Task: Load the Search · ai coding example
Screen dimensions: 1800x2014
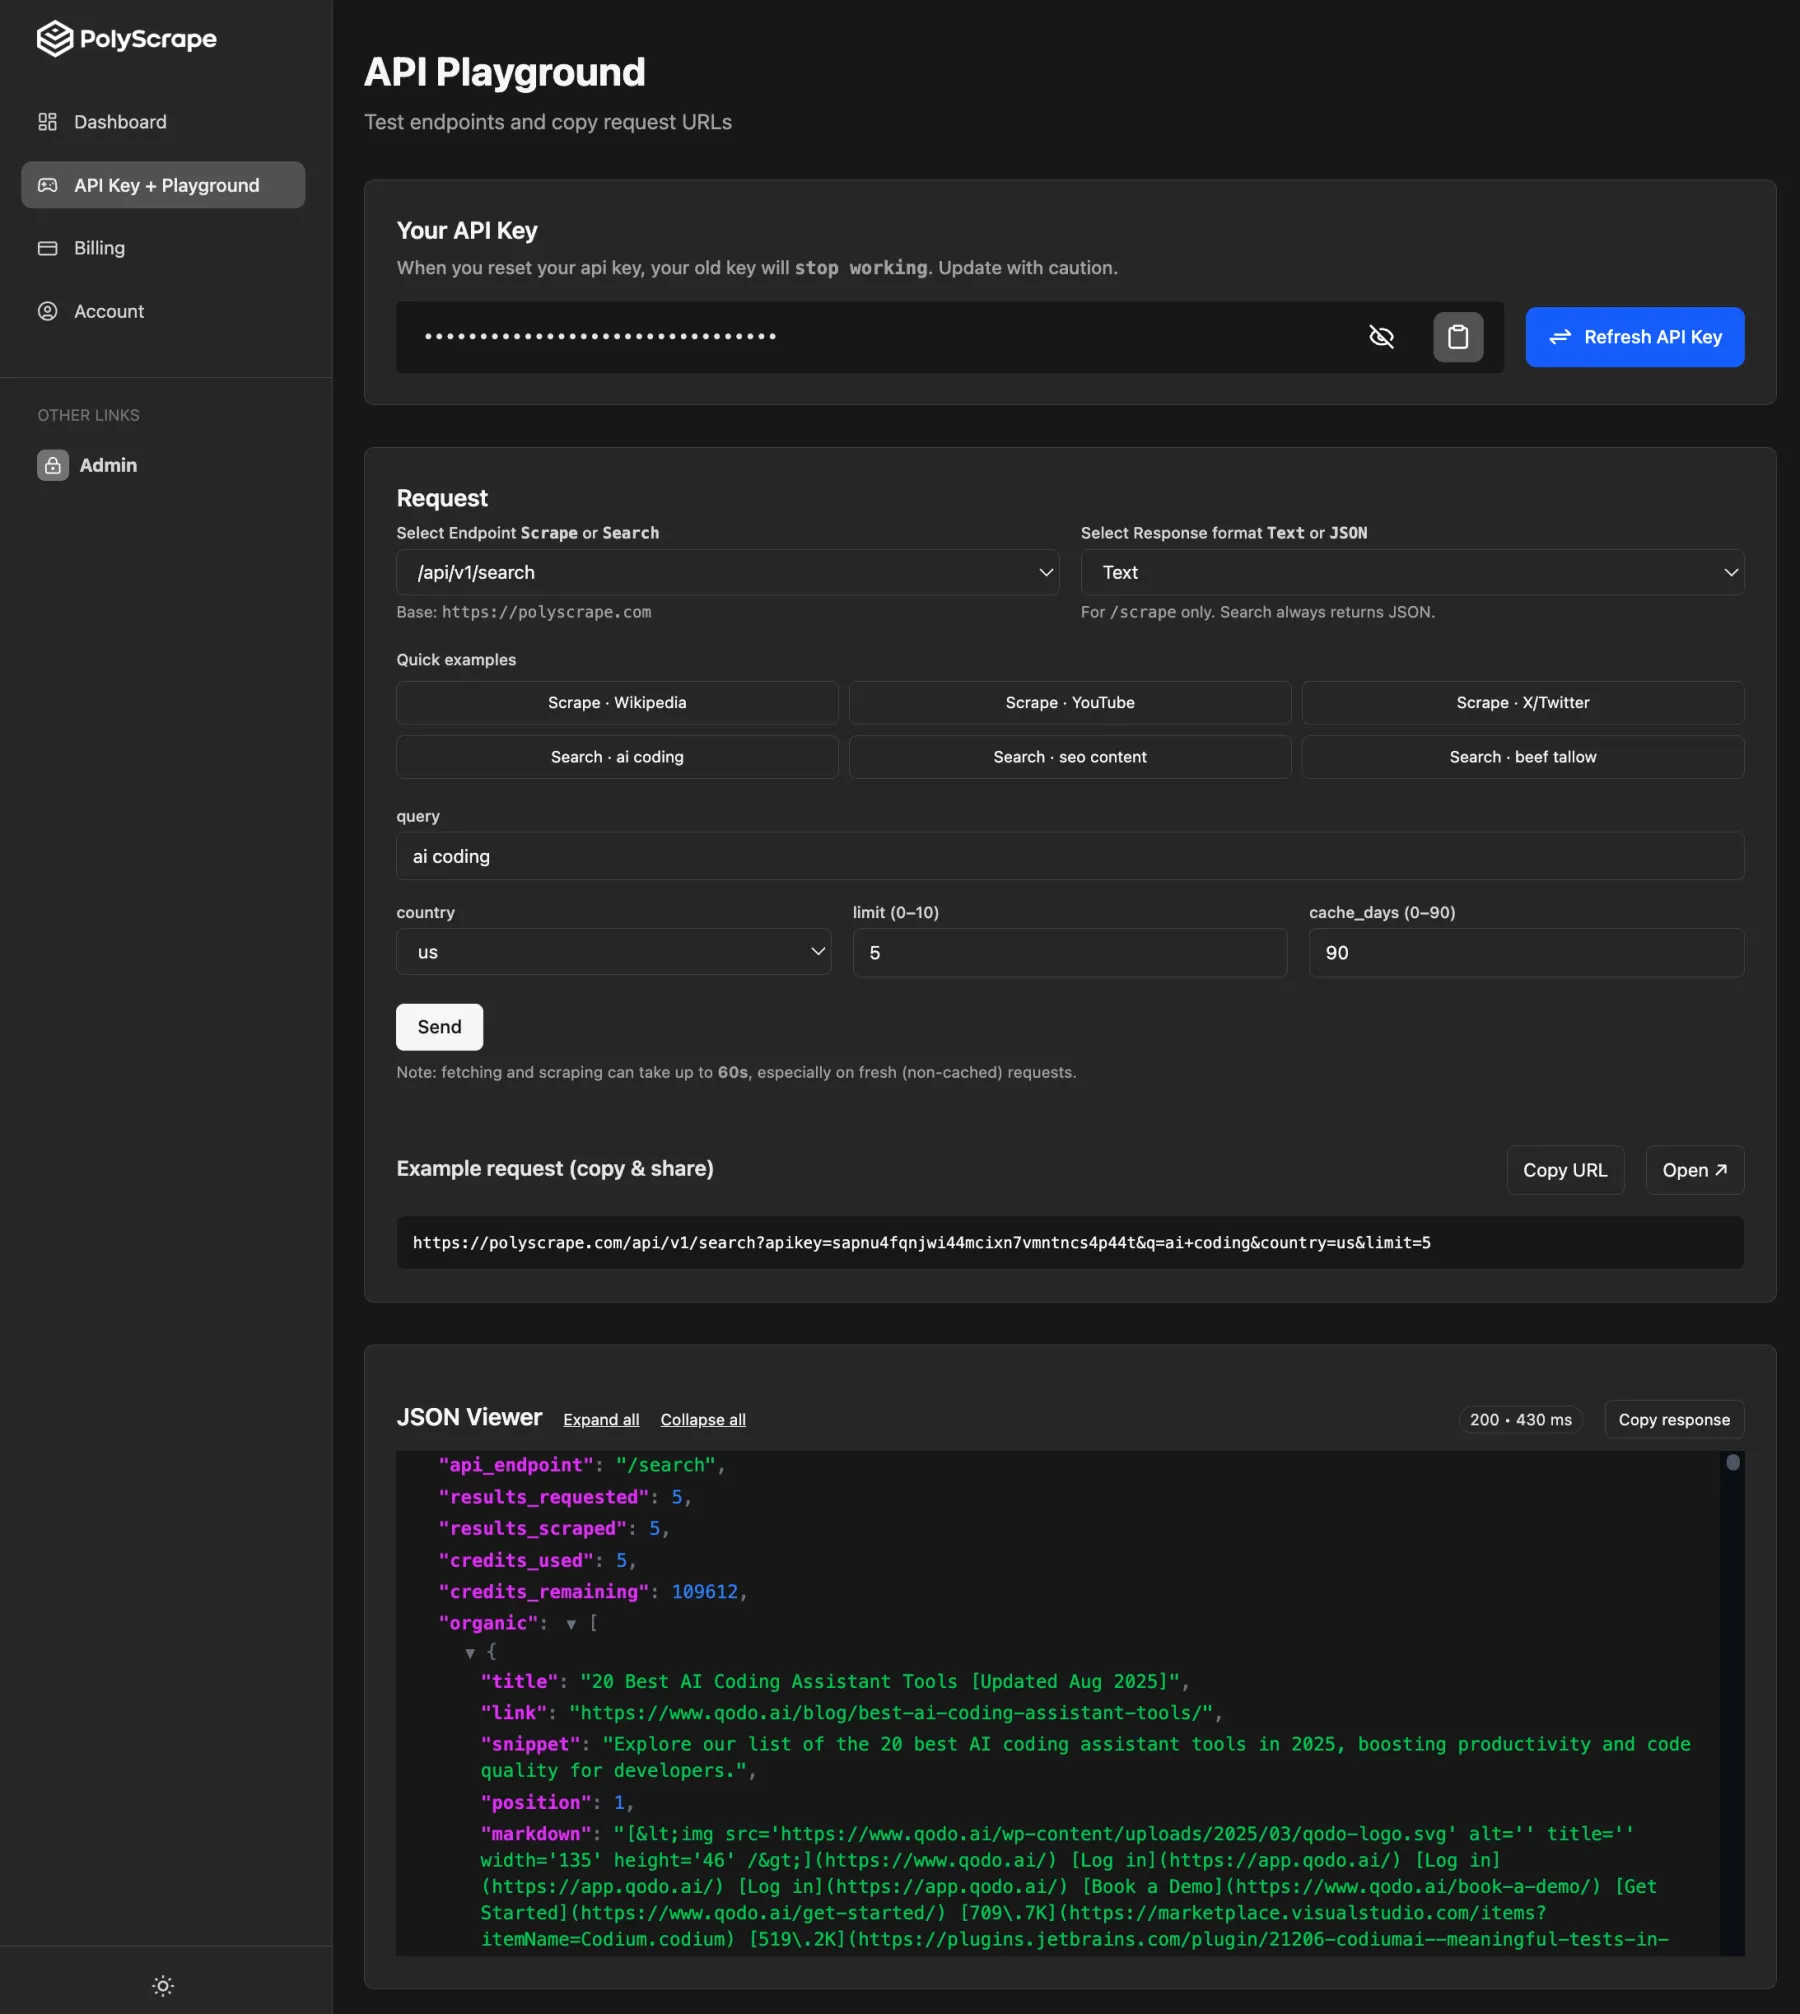Action: pyautogui.click(x=617, y=757)
